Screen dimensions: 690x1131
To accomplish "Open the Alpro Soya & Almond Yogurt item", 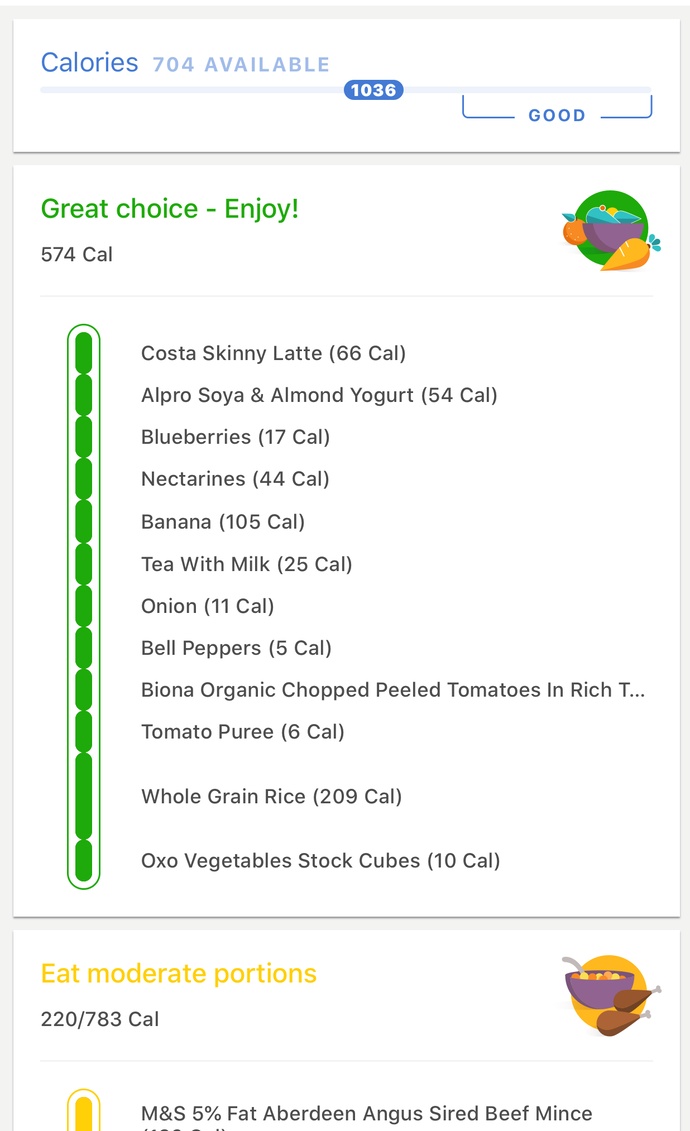I will 318,395.
